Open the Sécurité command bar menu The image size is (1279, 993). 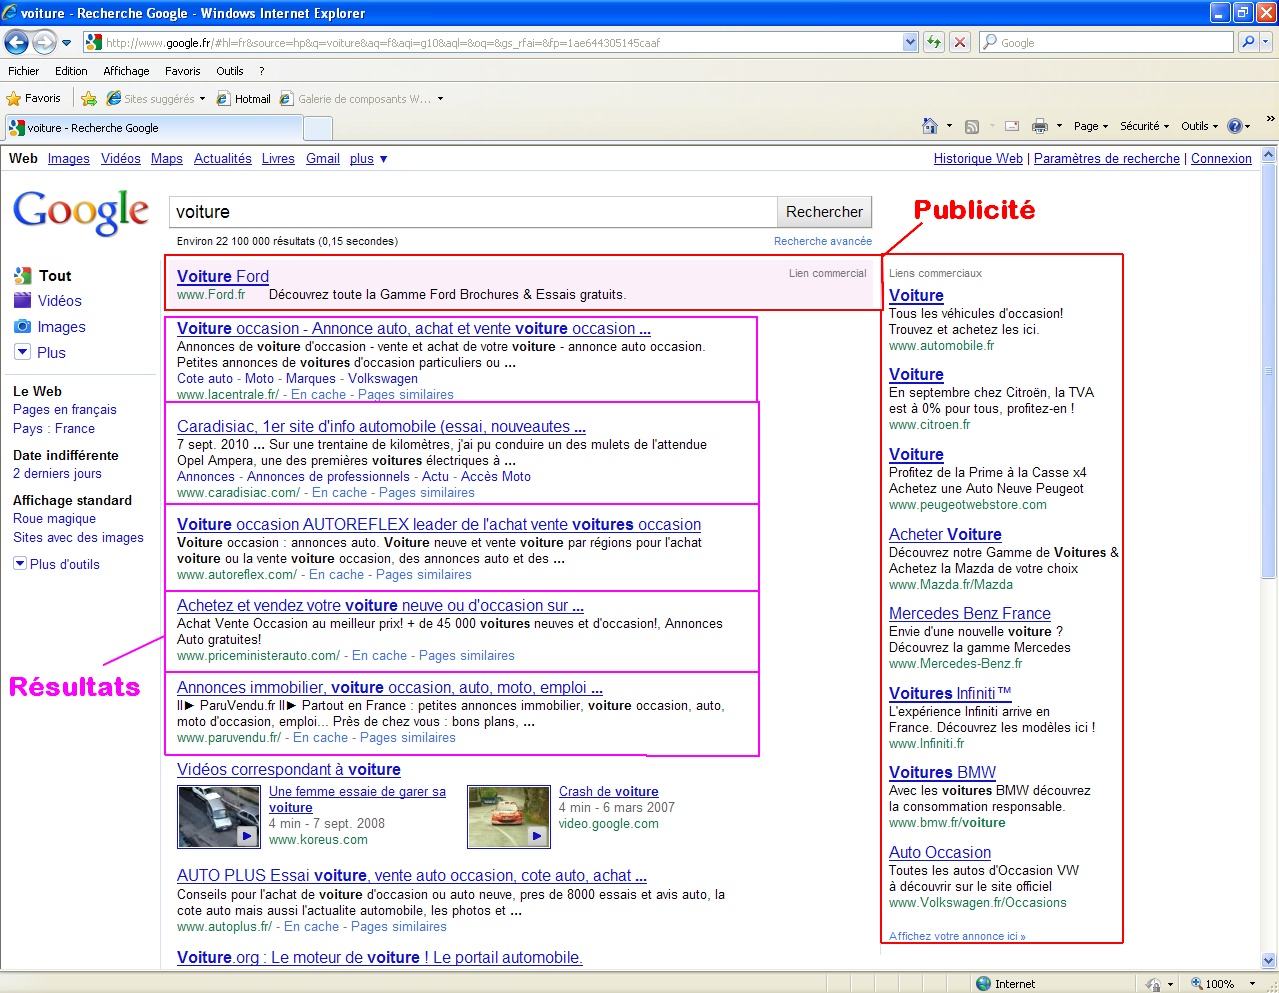tap(1144, 126)
